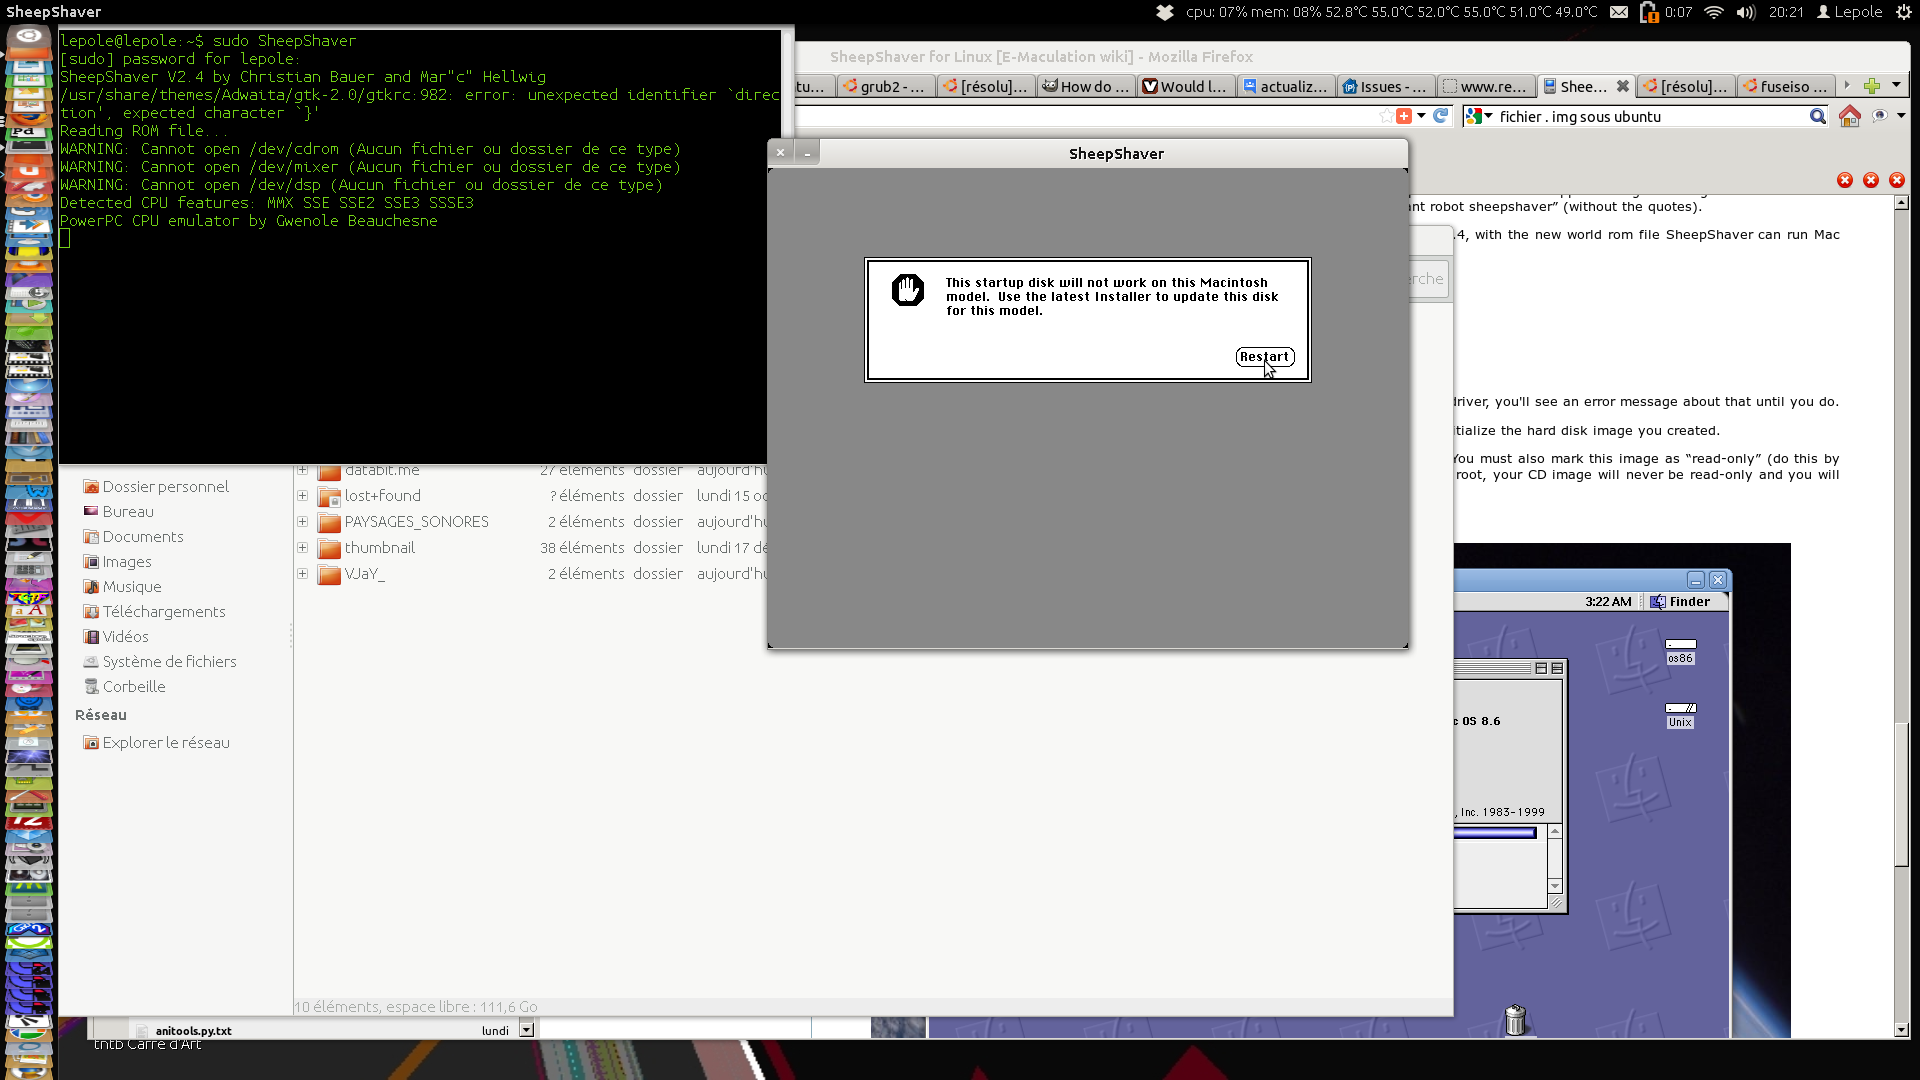Click the Firefox home icon
1920x1080 pixels.
pos(1849,116)
